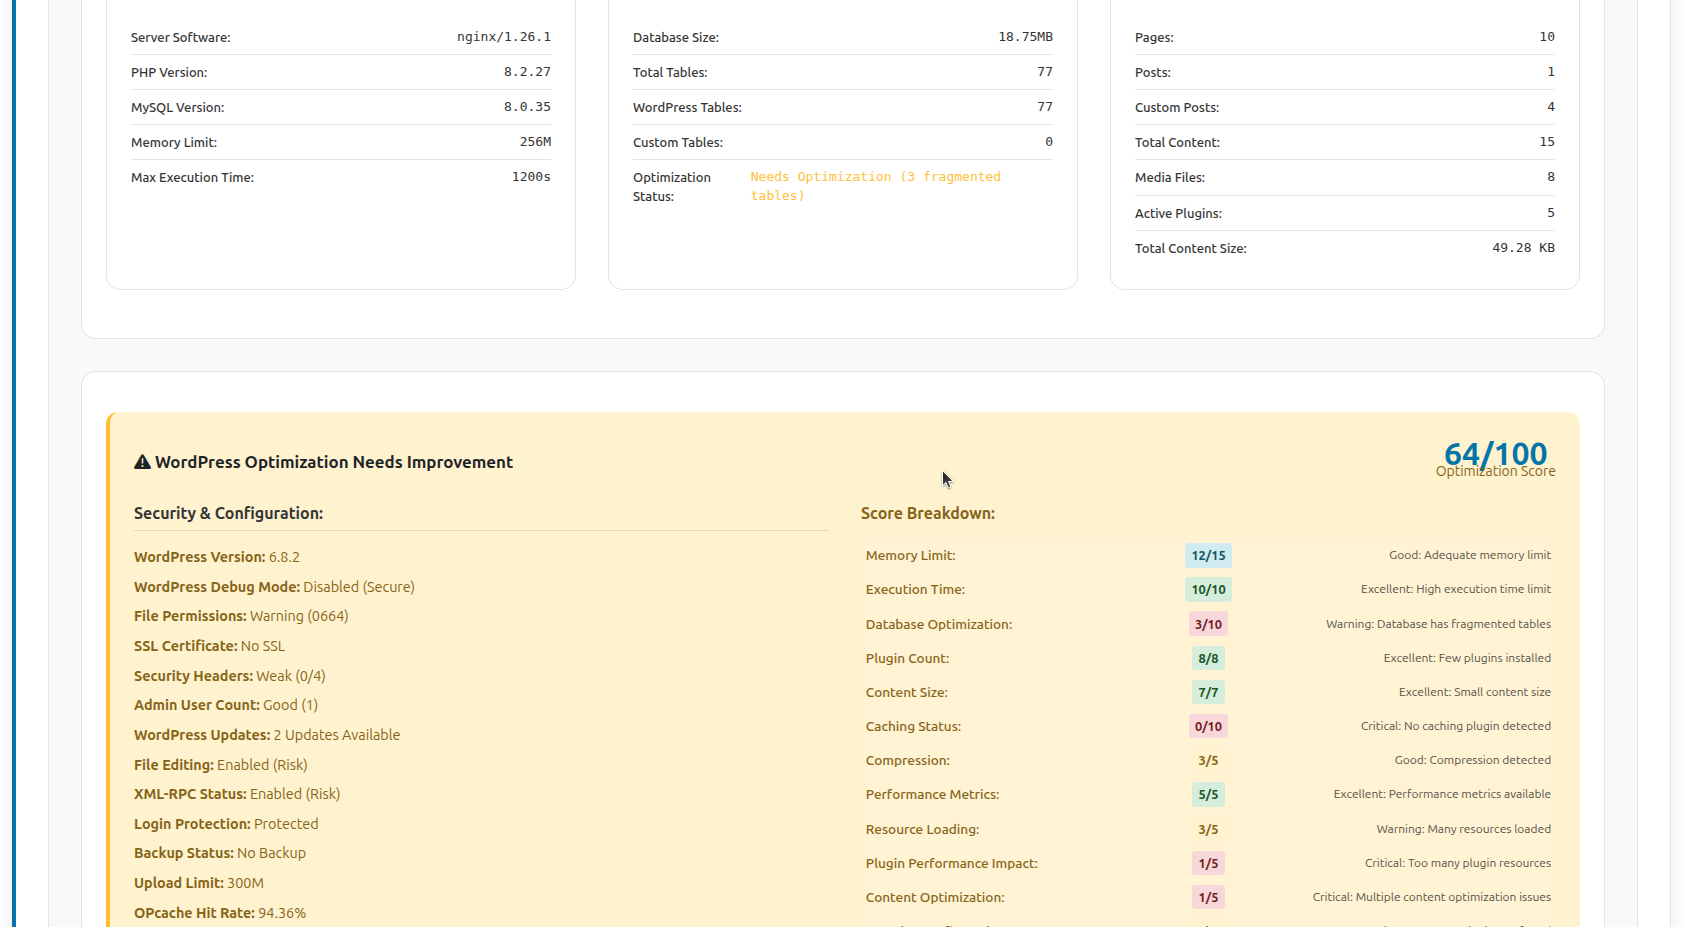The width and height of the screenshot is (1685, 927).
Task: Select the 'File Editing: Enabled (Risk)' entry
Action: point(220,765)
